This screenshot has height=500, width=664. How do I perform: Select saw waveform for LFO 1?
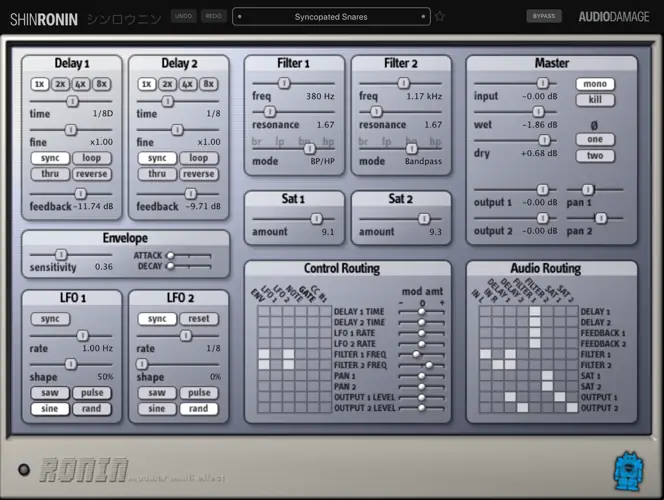[50, 393]
